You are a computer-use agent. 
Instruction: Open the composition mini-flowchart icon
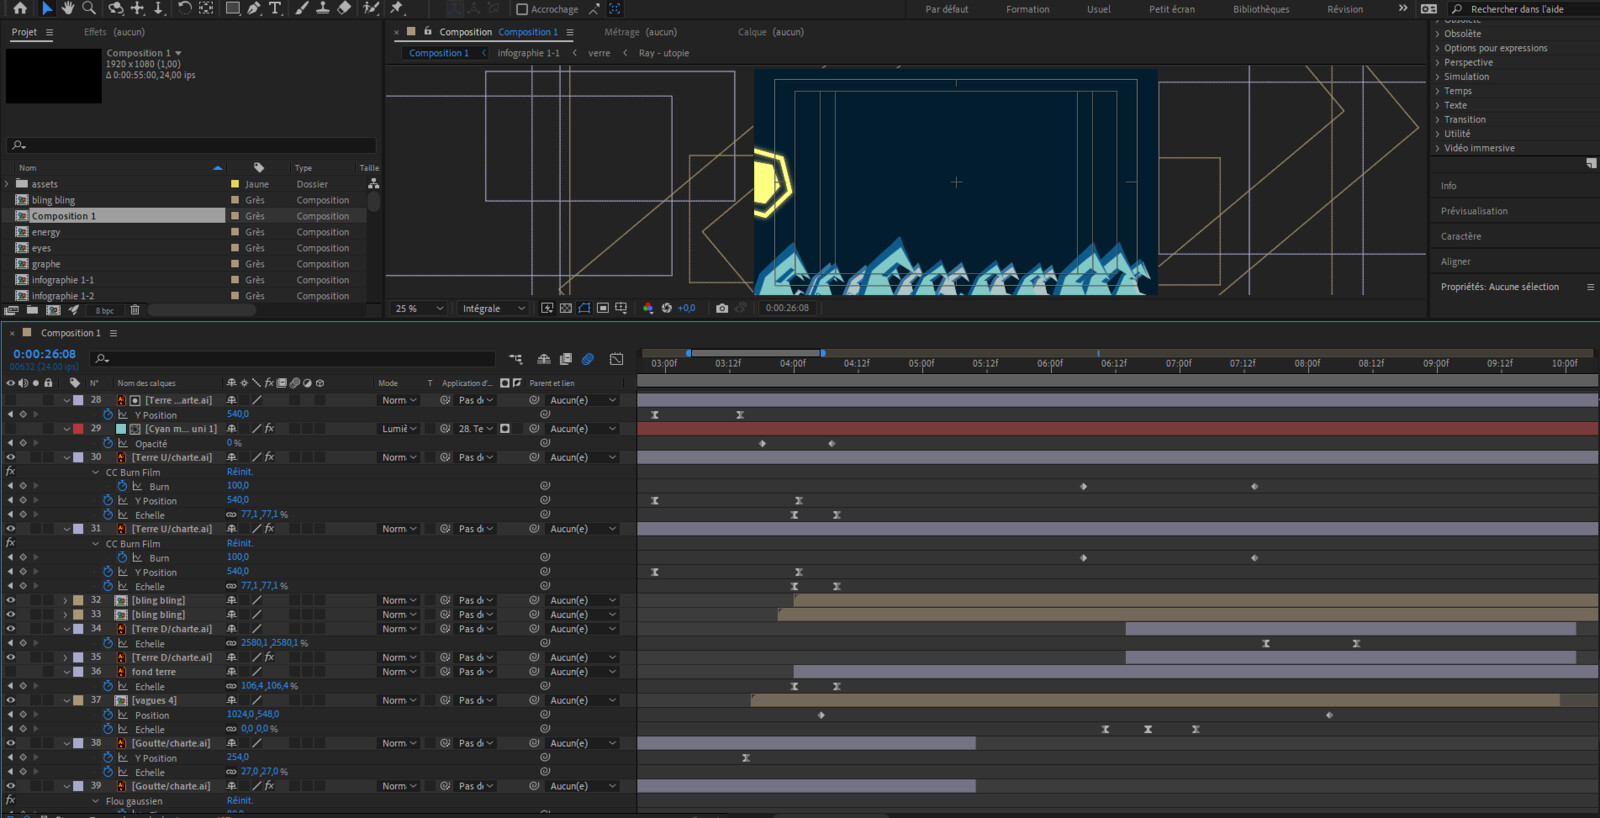(x=516, y=359)
